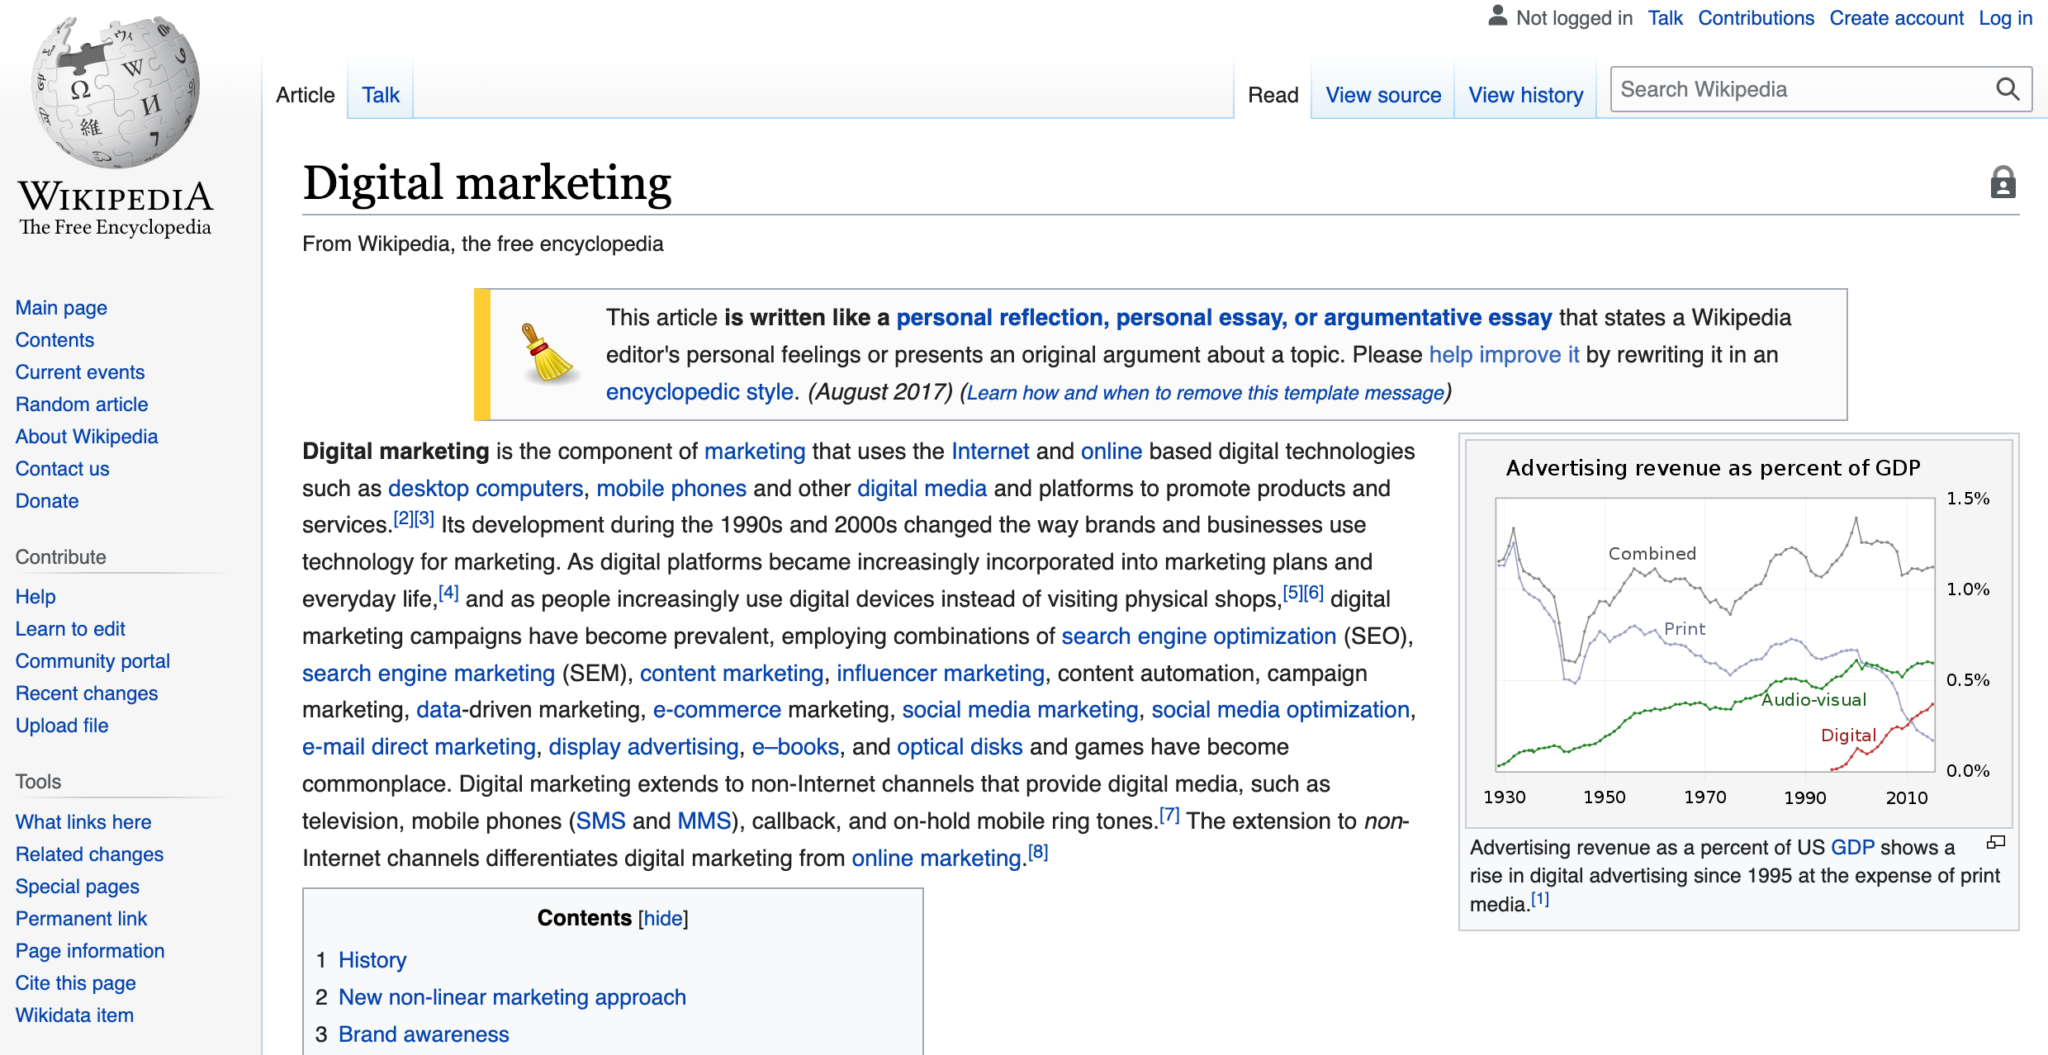The image size is (2048, 1055).
Task: Open Create account
Action: pos(1896,17)
